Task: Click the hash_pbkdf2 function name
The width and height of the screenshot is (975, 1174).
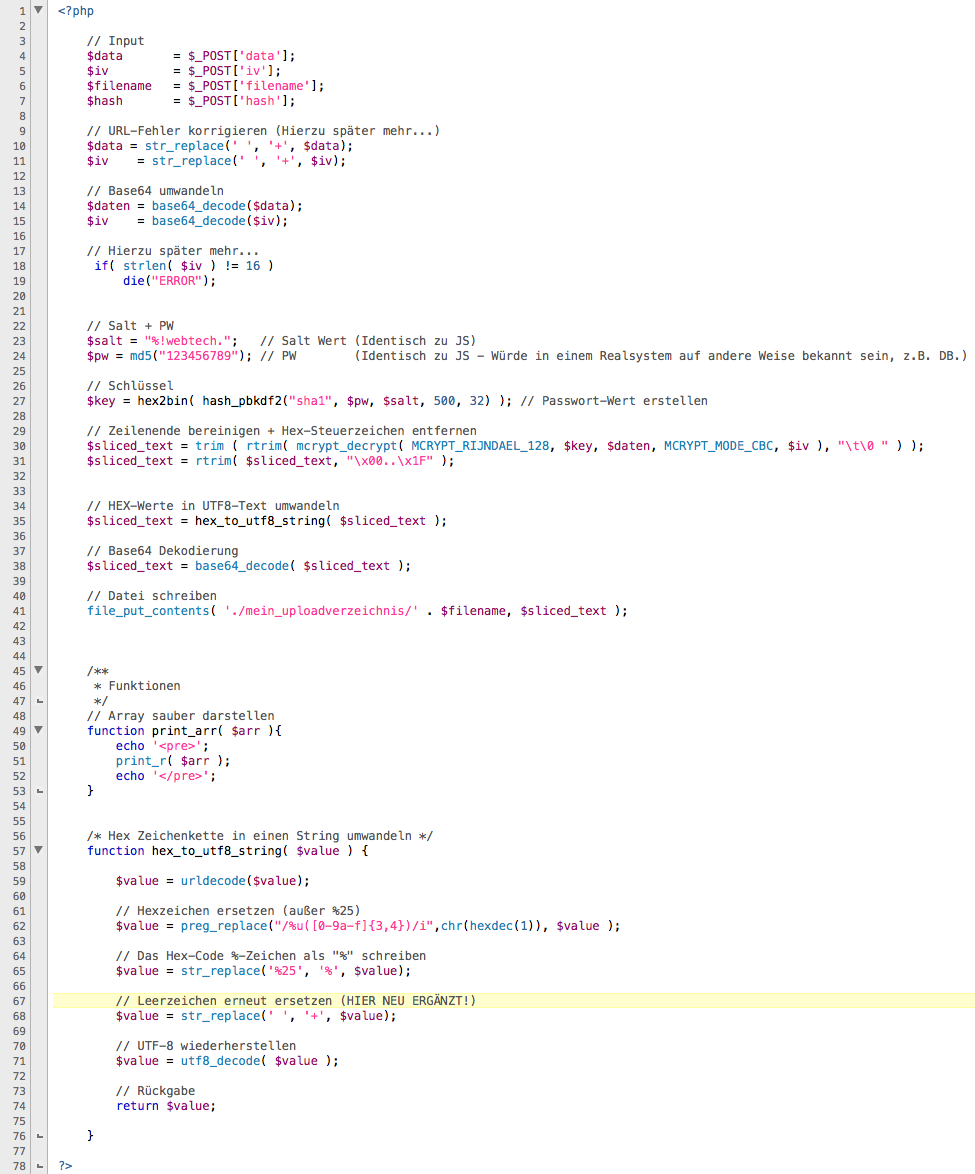Action: 241,401
